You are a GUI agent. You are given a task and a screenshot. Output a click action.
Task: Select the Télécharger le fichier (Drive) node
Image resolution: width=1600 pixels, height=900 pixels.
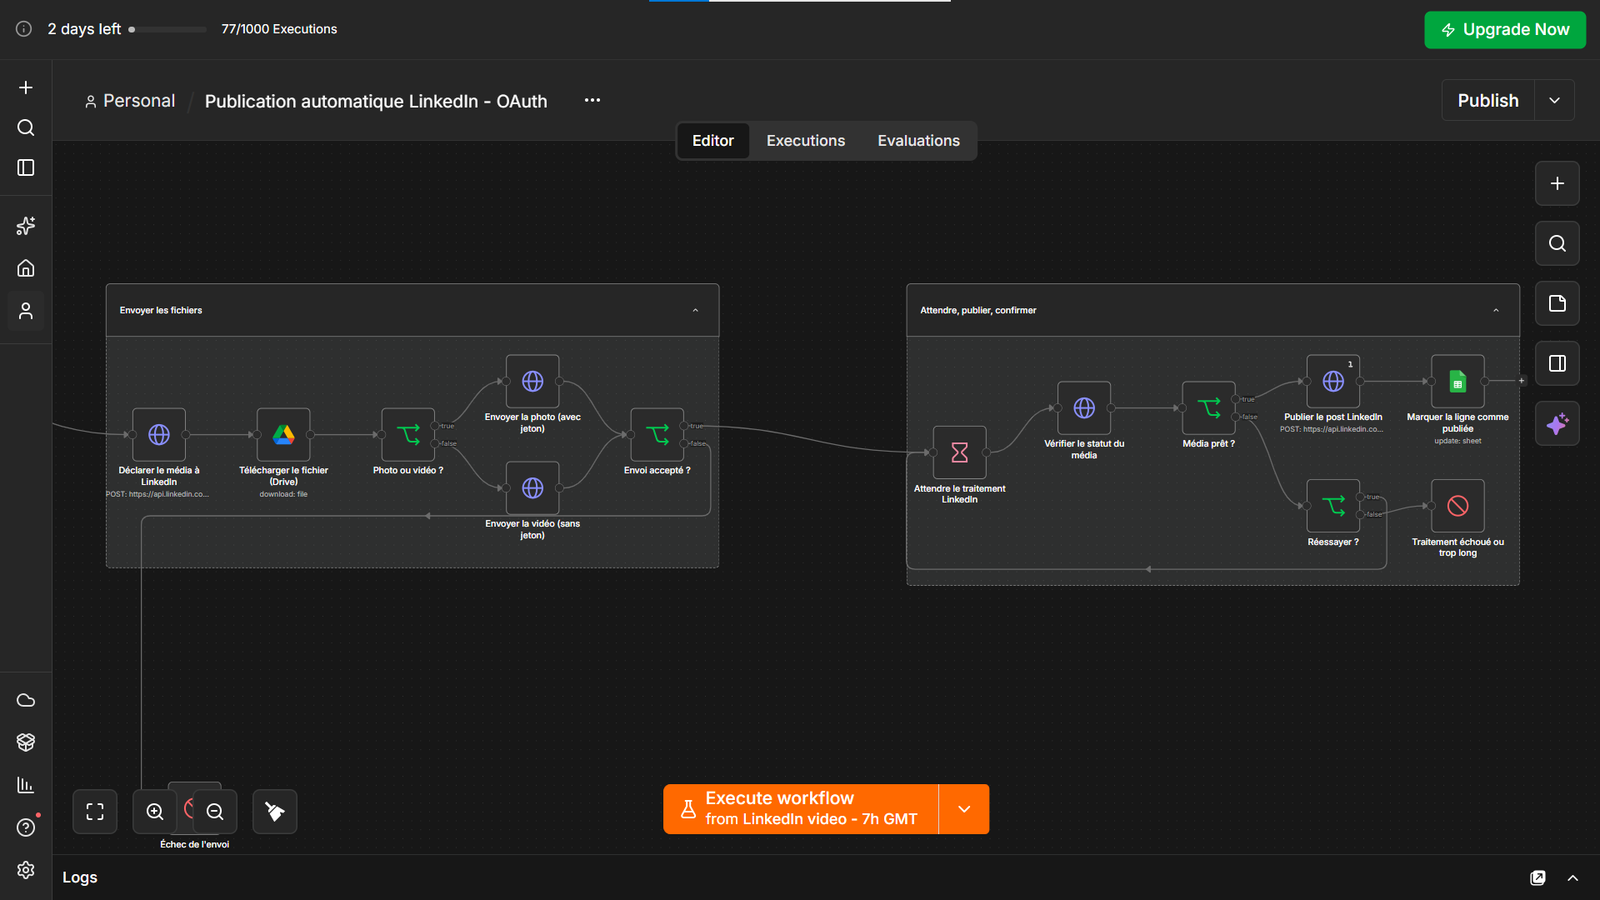click(284, 435)
